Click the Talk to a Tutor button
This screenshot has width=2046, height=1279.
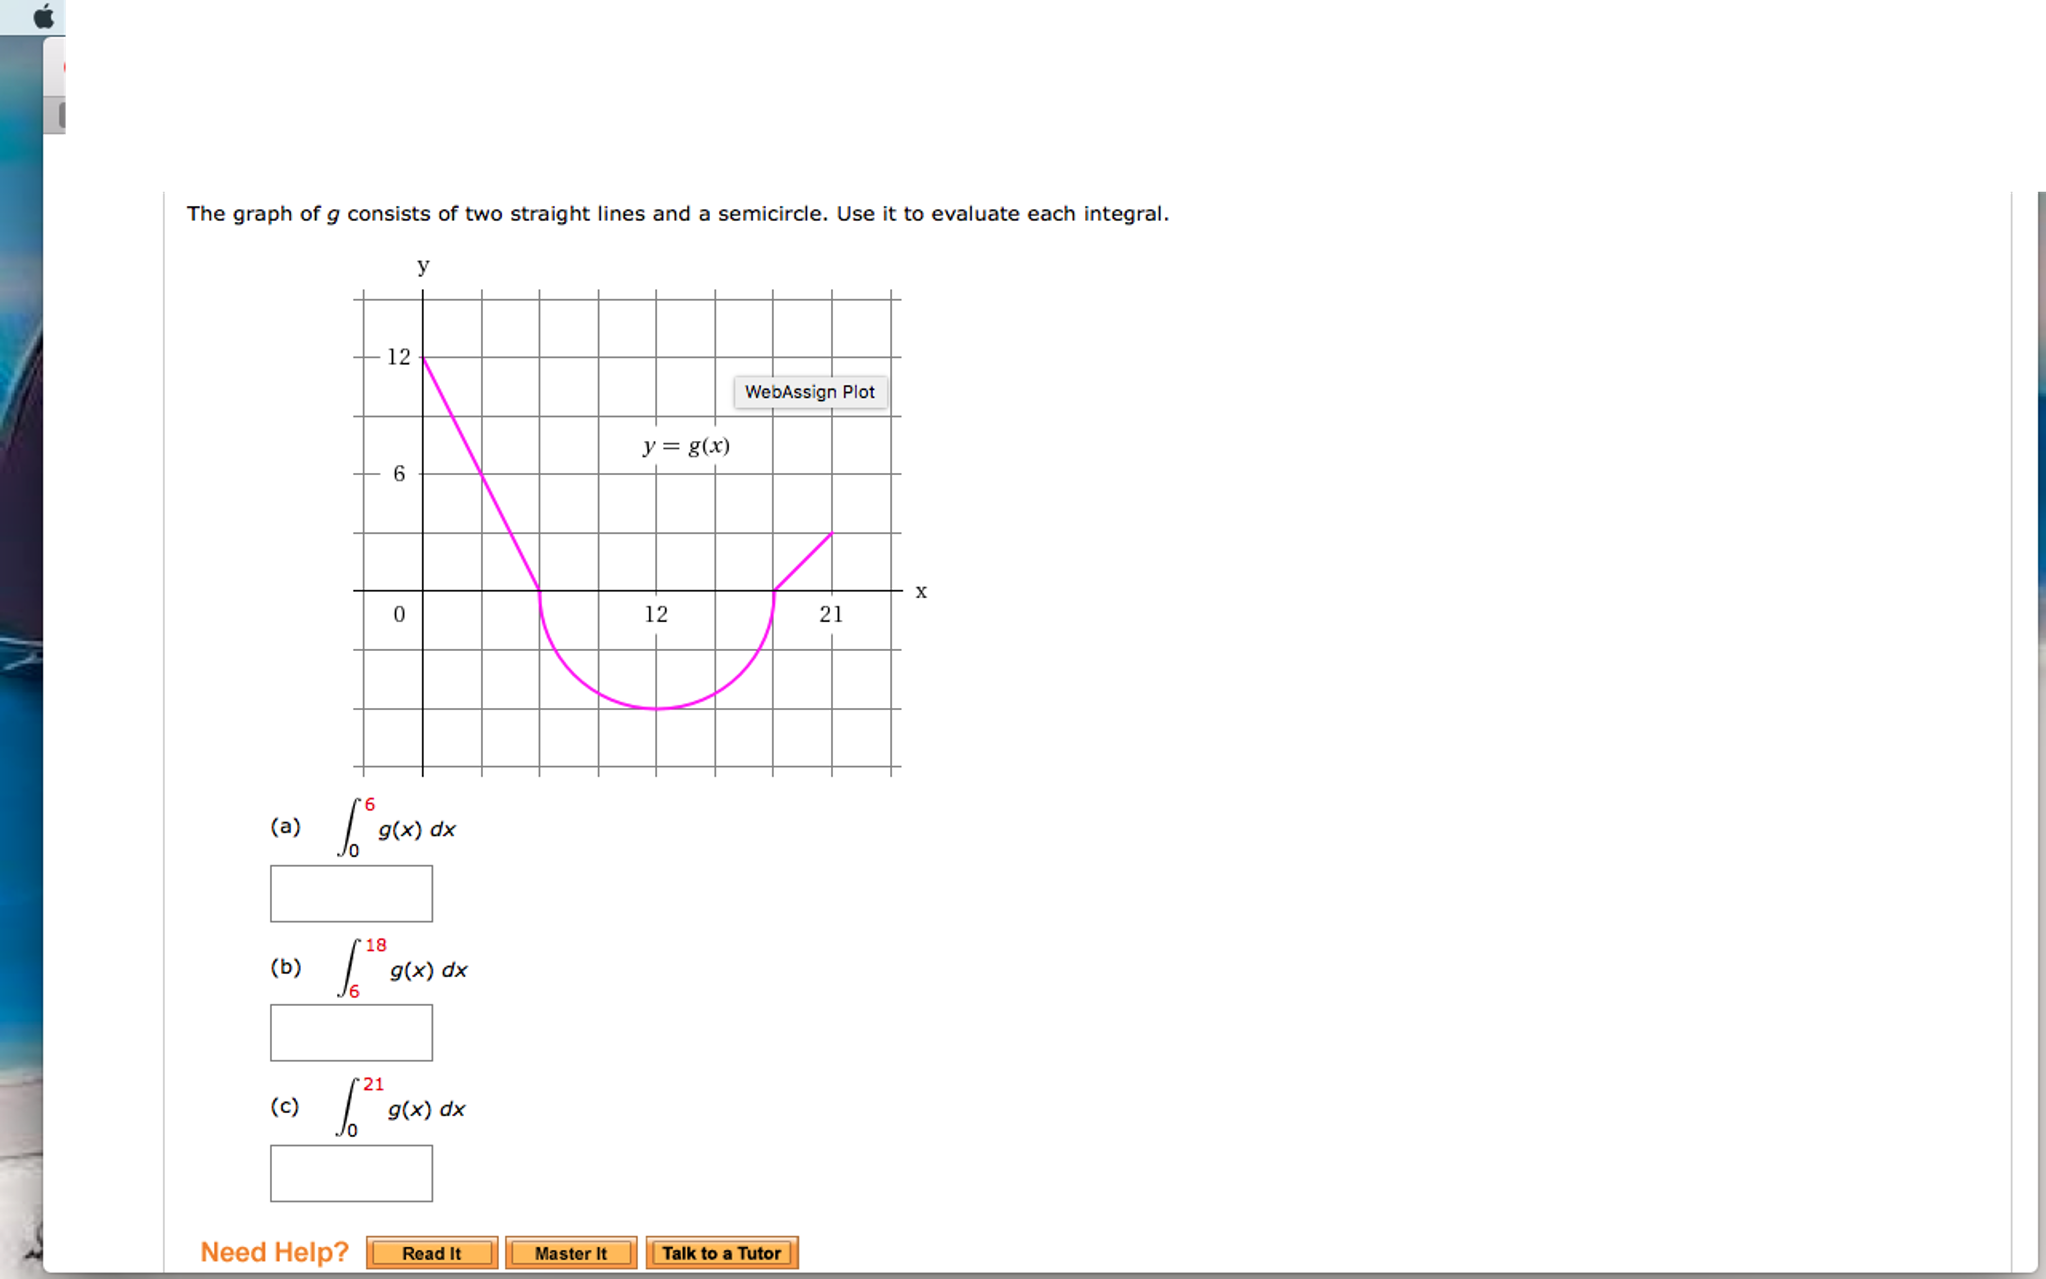point(722,1253)
